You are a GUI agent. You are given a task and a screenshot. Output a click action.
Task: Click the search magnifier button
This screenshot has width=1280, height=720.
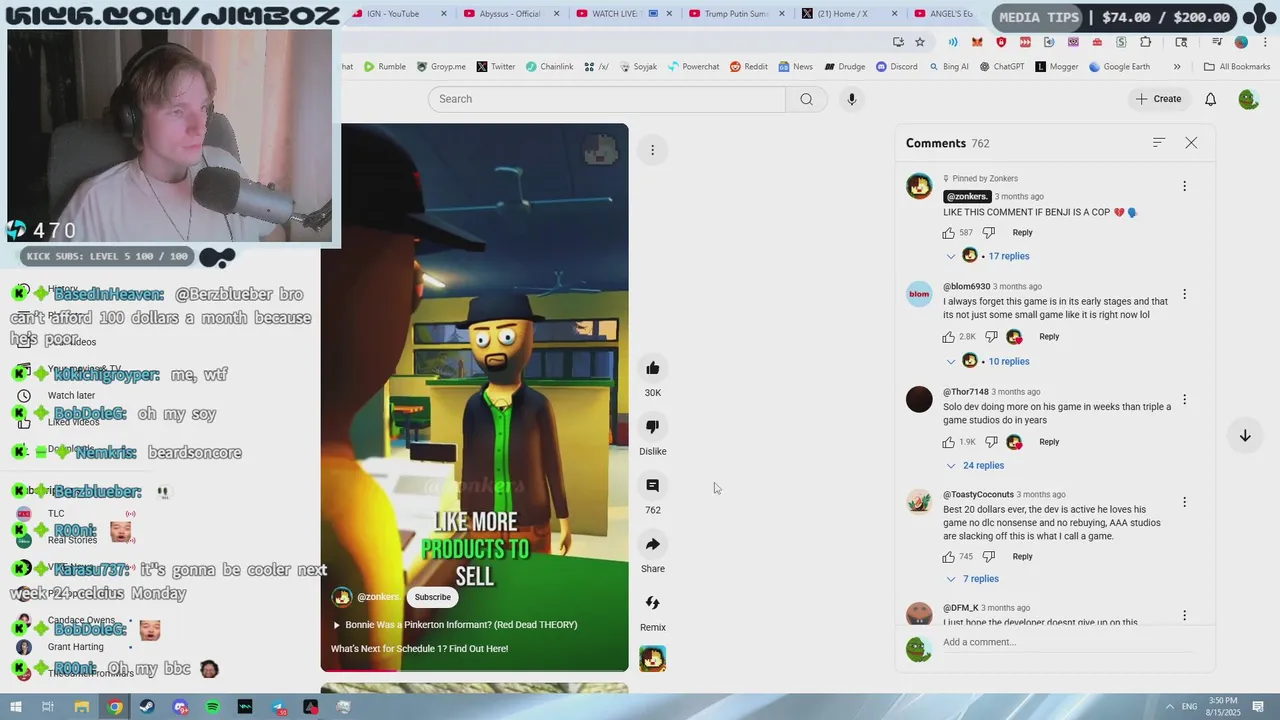pos(806,99)
